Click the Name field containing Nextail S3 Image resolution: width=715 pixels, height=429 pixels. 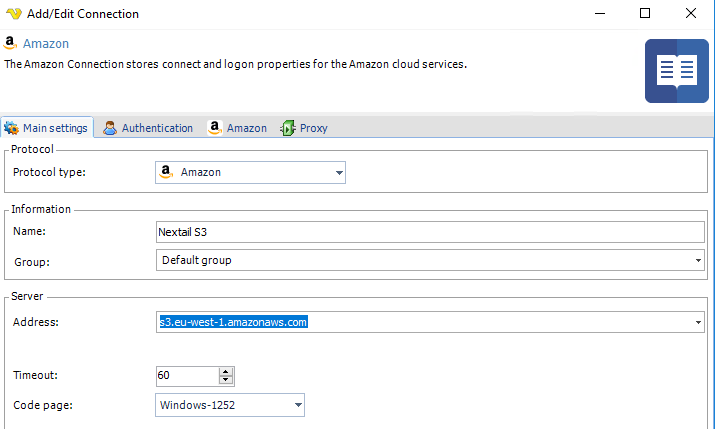click(430, 231)
